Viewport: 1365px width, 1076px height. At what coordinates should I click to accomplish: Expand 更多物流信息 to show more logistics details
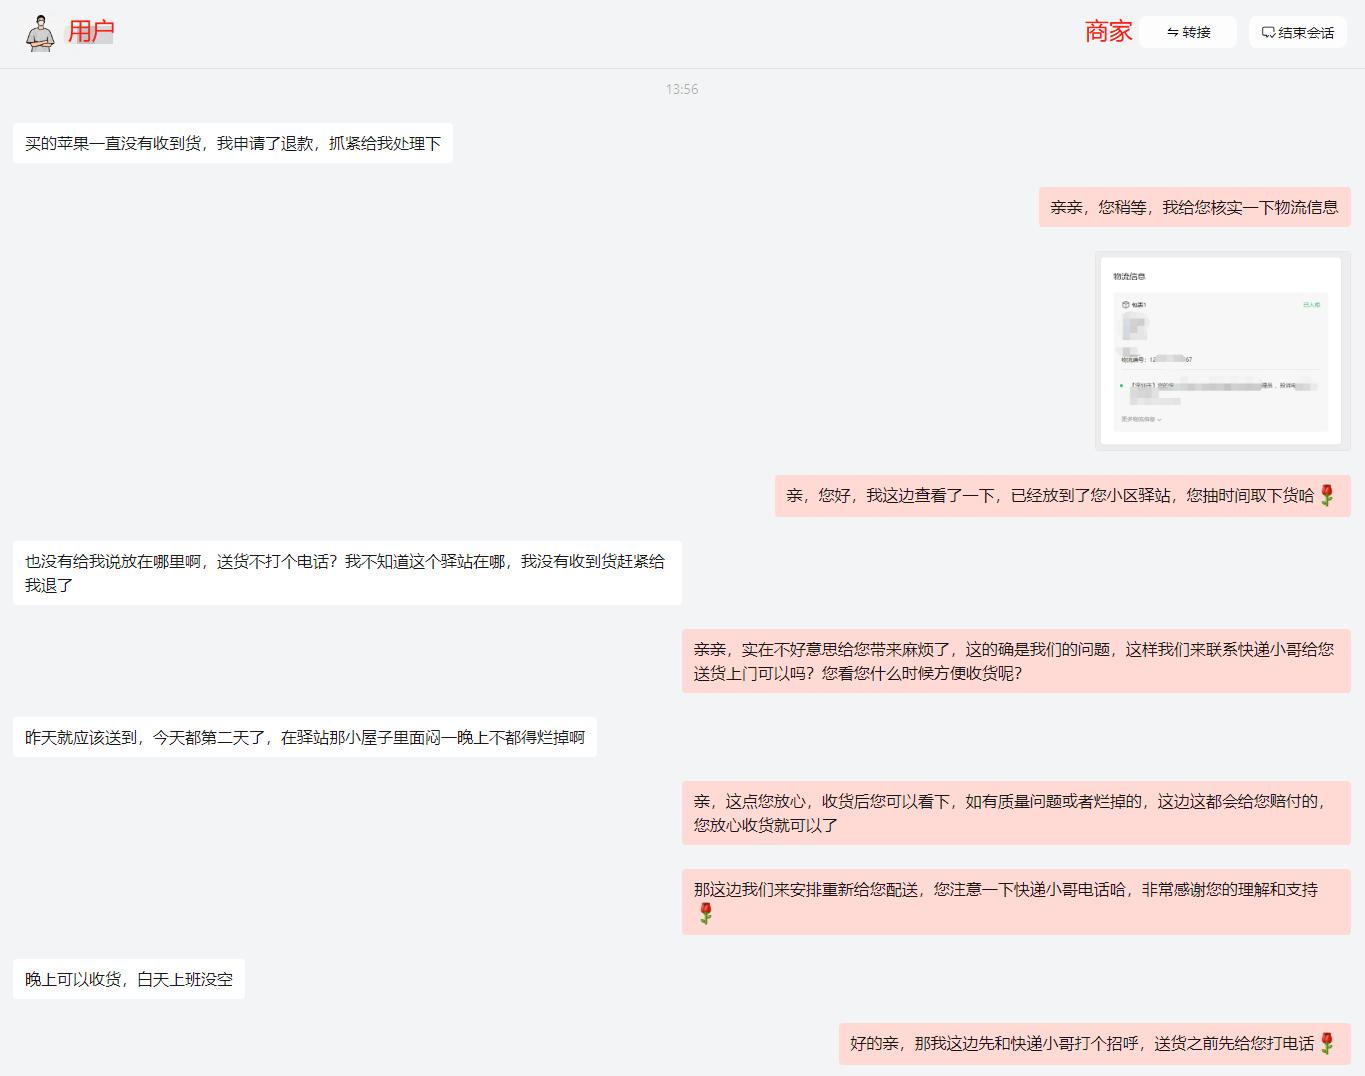point(1140,419)
